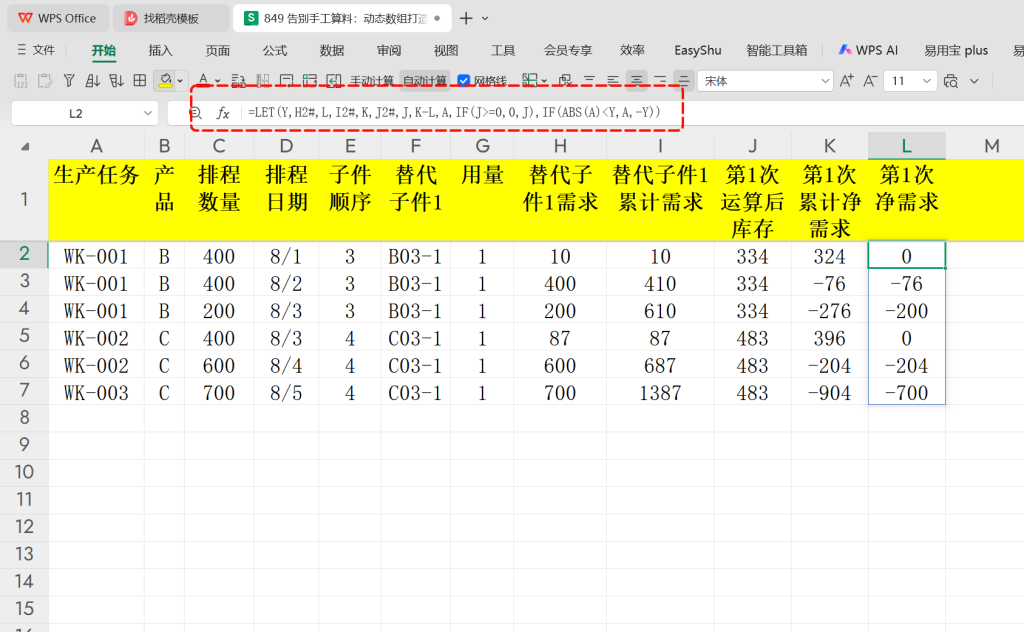Viewport: 1024px width, 632px height.
Task: Open the 文件 file menu
Action: 36,50
